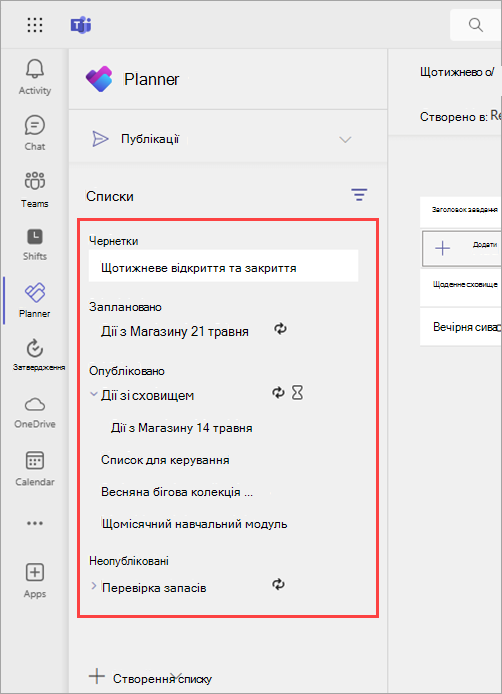
Task: Click the Додати add task button
Action: point(462,248)
